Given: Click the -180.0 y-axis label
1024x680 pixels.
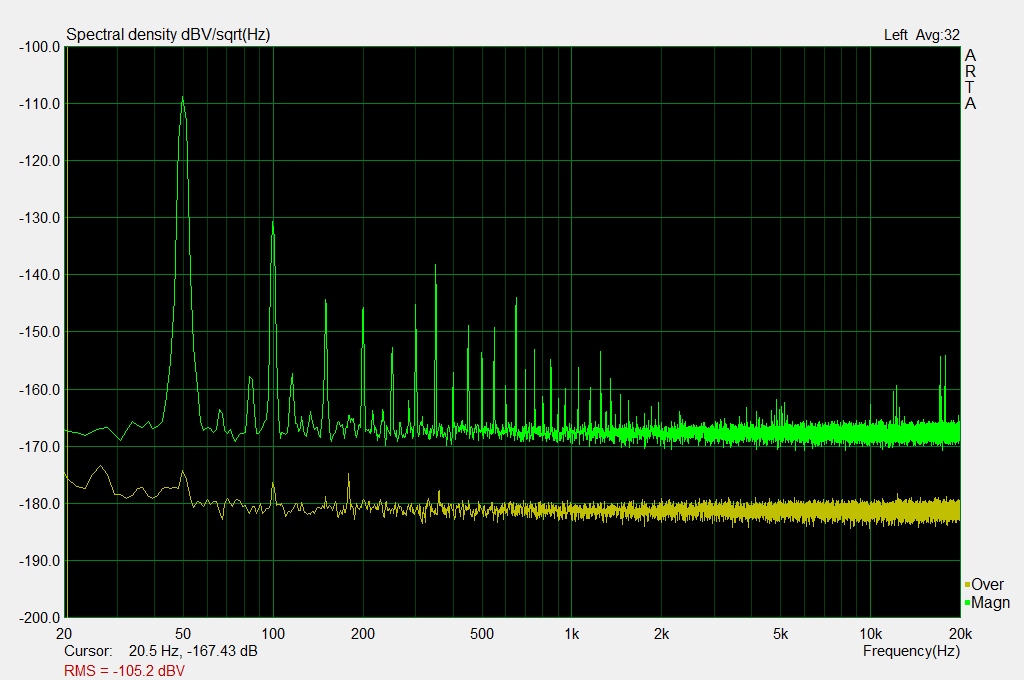Looking at the screenshot, I should [x=40, y=504].
